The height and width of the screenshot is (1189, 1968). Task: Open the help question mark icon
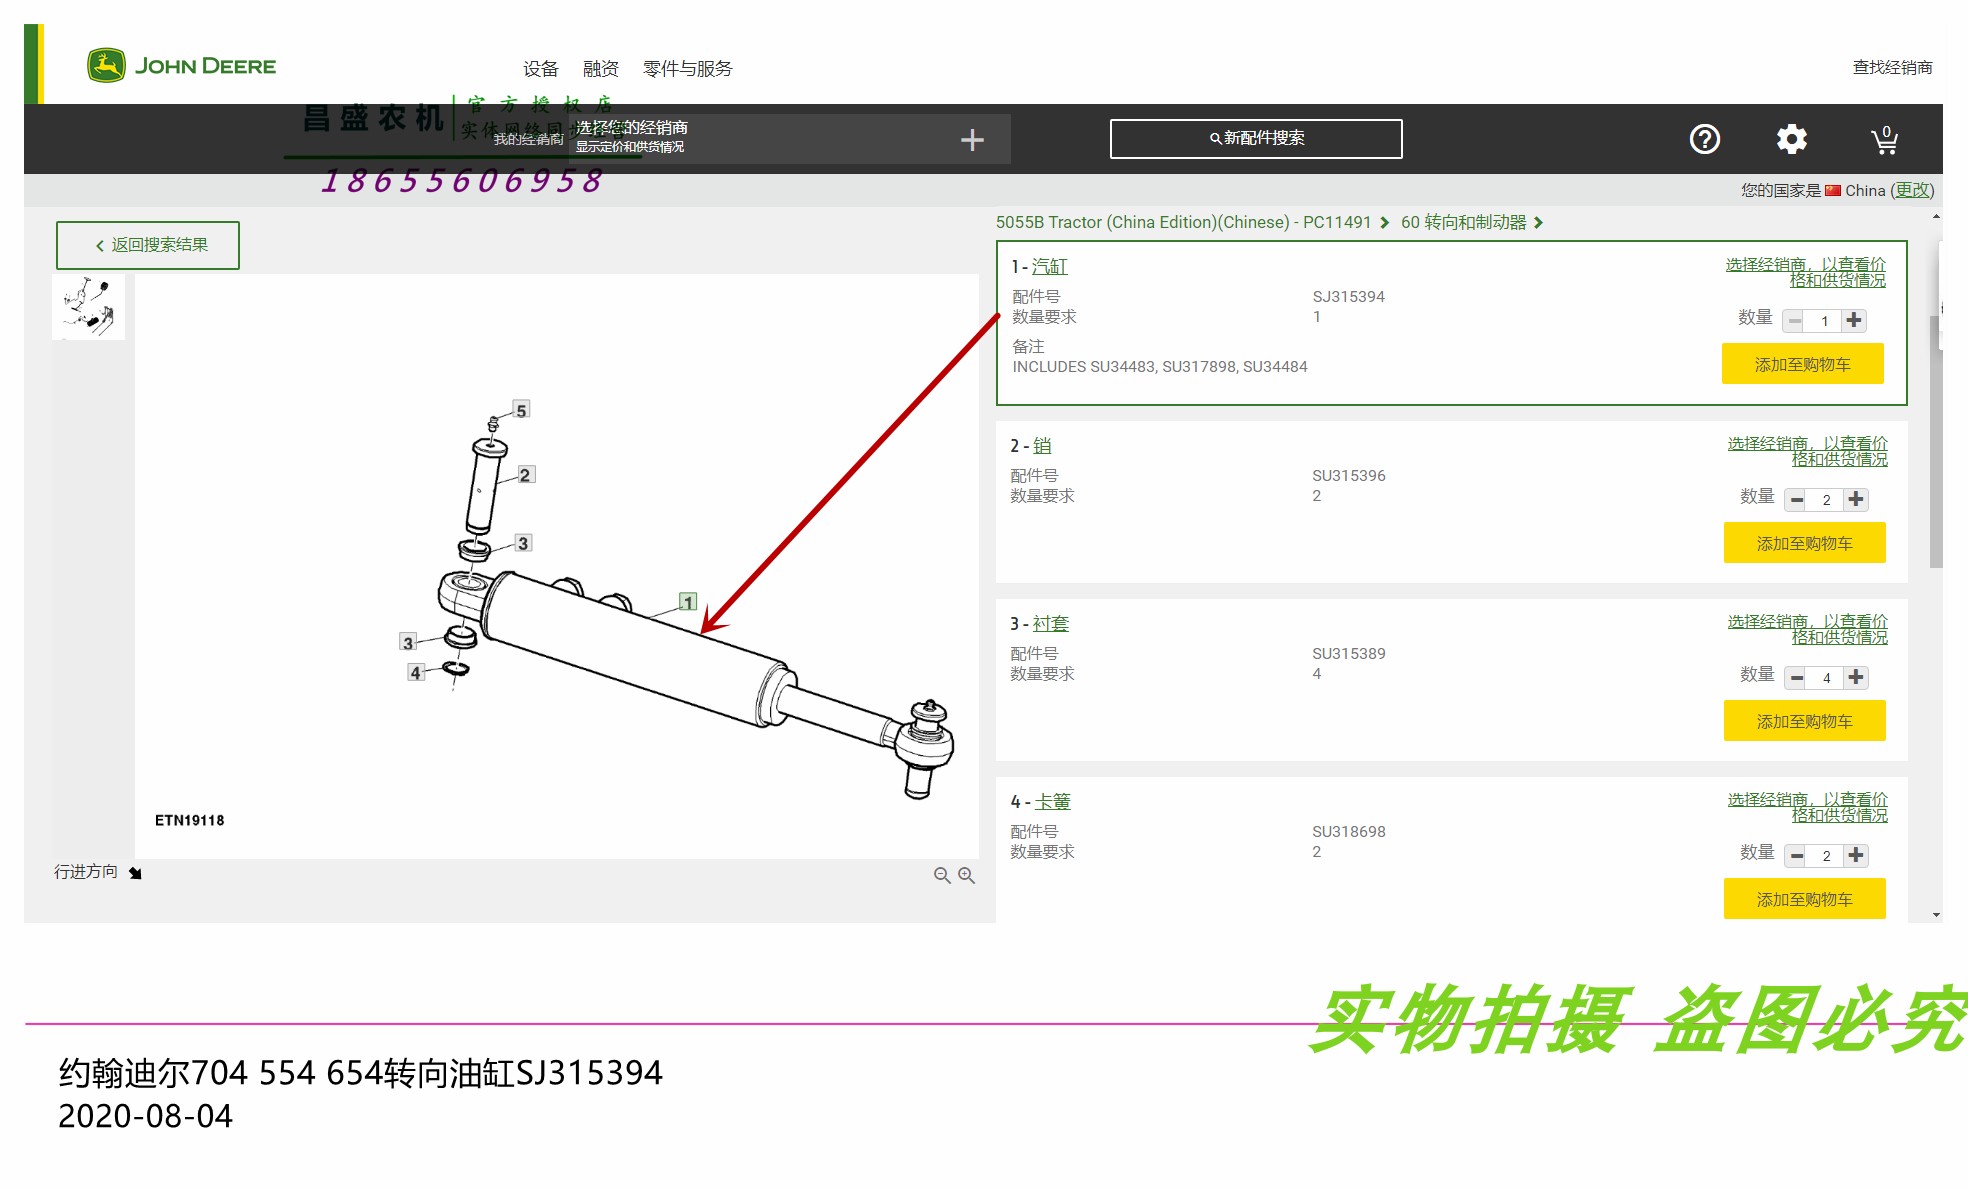(x=1704, y=139)
